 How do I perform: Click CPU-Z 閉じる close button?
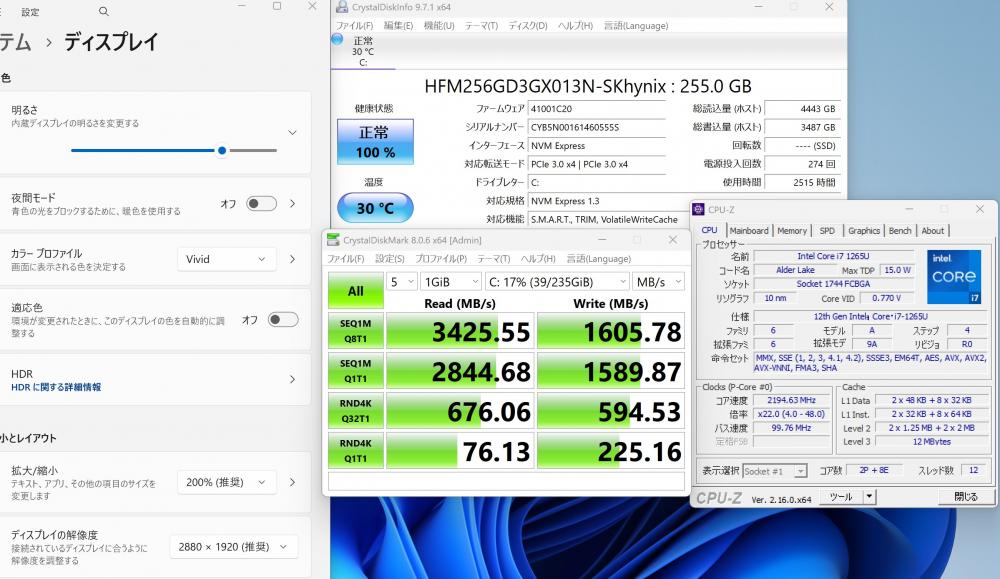[965, 497]
